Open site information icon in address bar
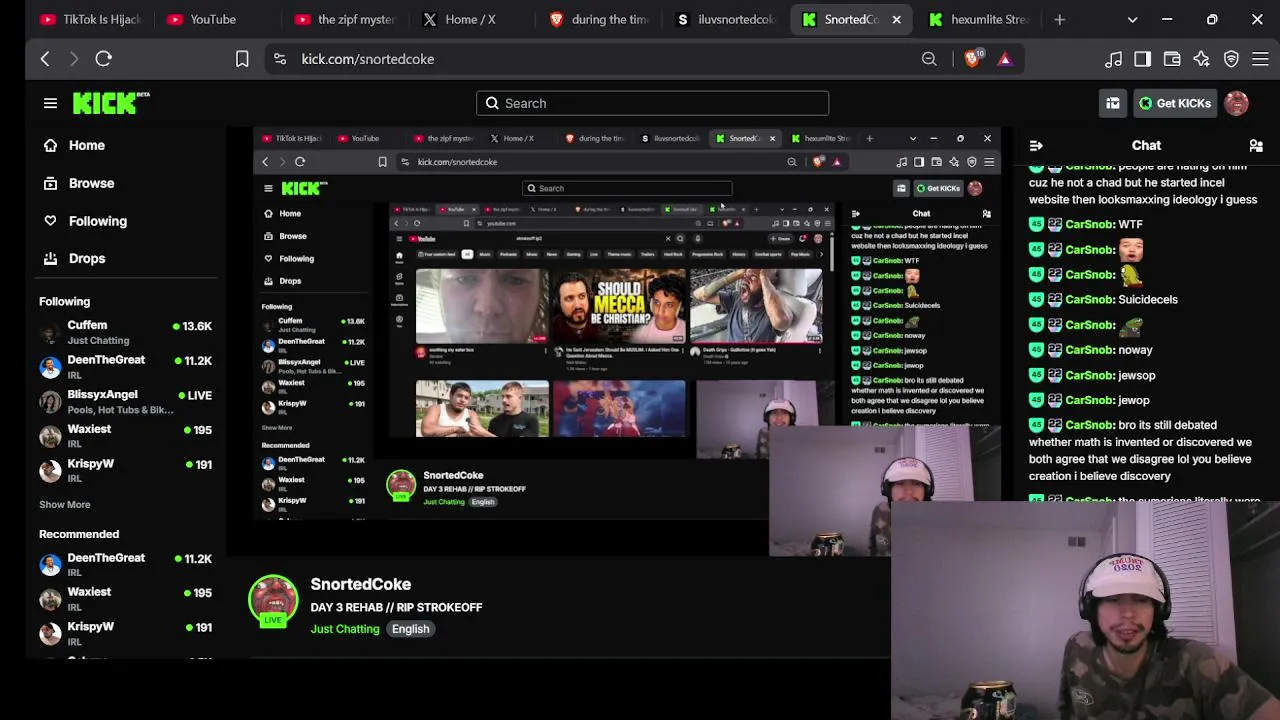Viewport: 1280px width, 720px height. (x=280, y=59)
